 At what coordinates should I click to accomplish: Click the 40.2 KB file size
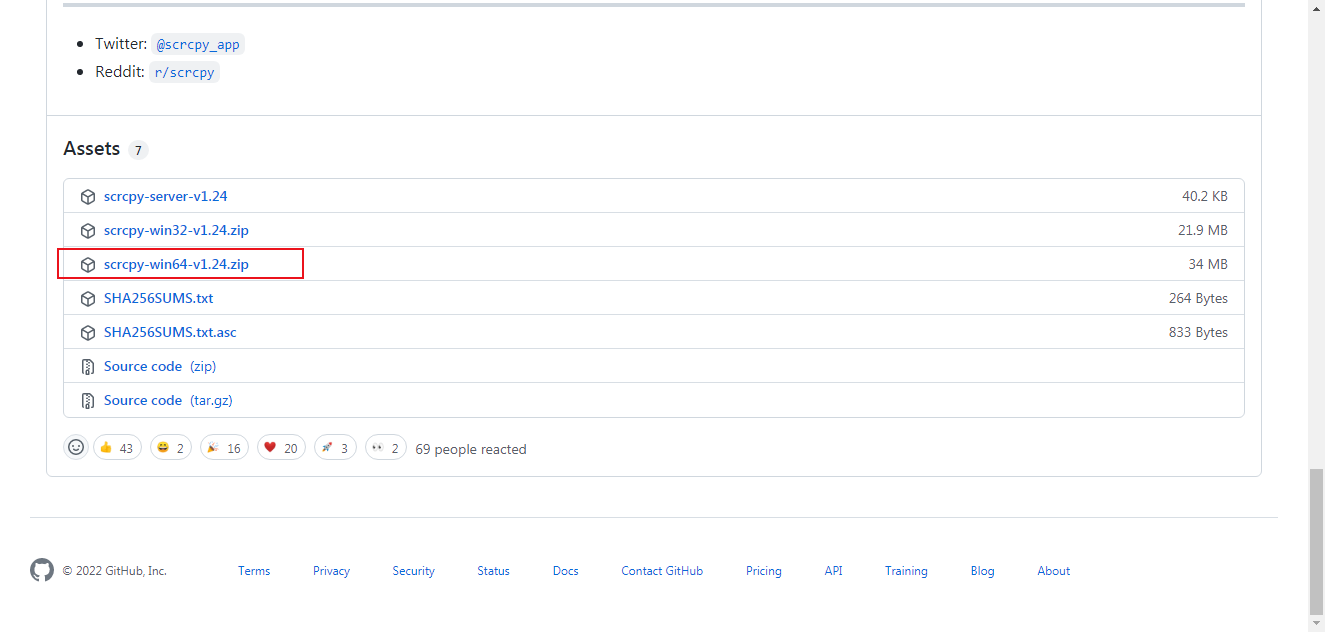(1204, 197)
